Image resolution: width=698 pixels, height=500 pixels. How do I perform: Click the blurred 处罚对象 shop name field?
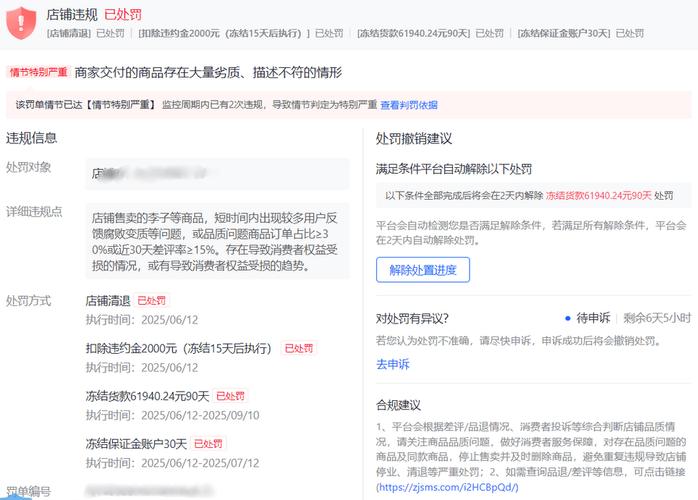[217, 174]
